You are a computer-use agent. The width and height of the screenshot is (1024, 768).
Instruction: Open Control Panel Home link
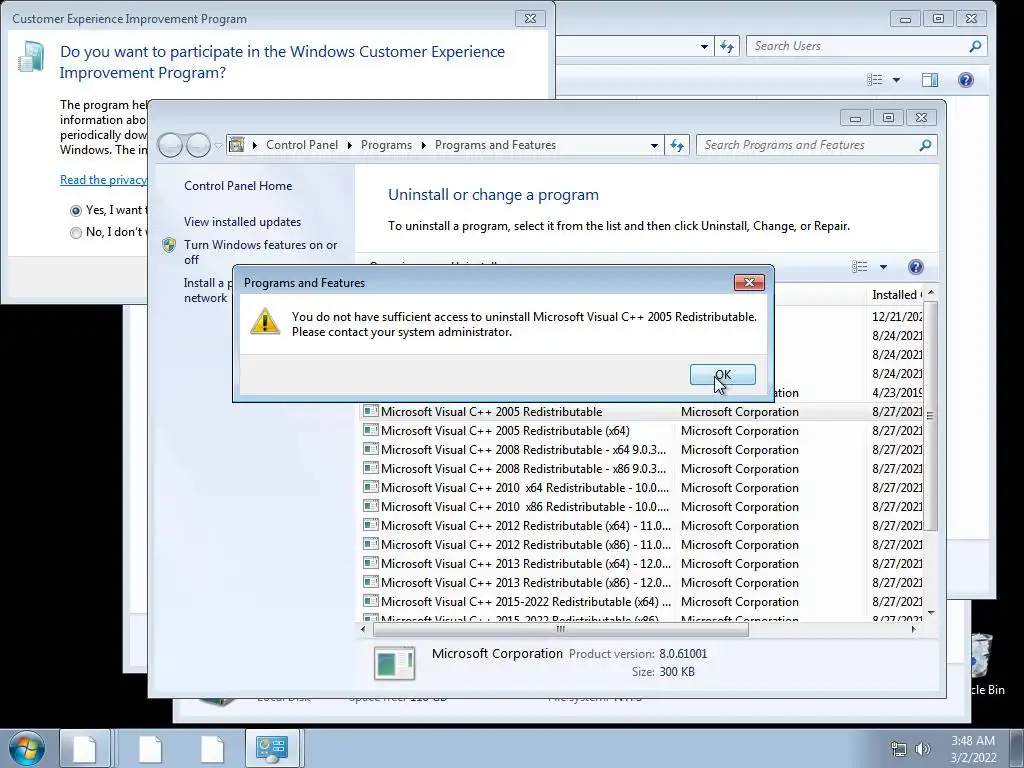[x=238, y=185]
